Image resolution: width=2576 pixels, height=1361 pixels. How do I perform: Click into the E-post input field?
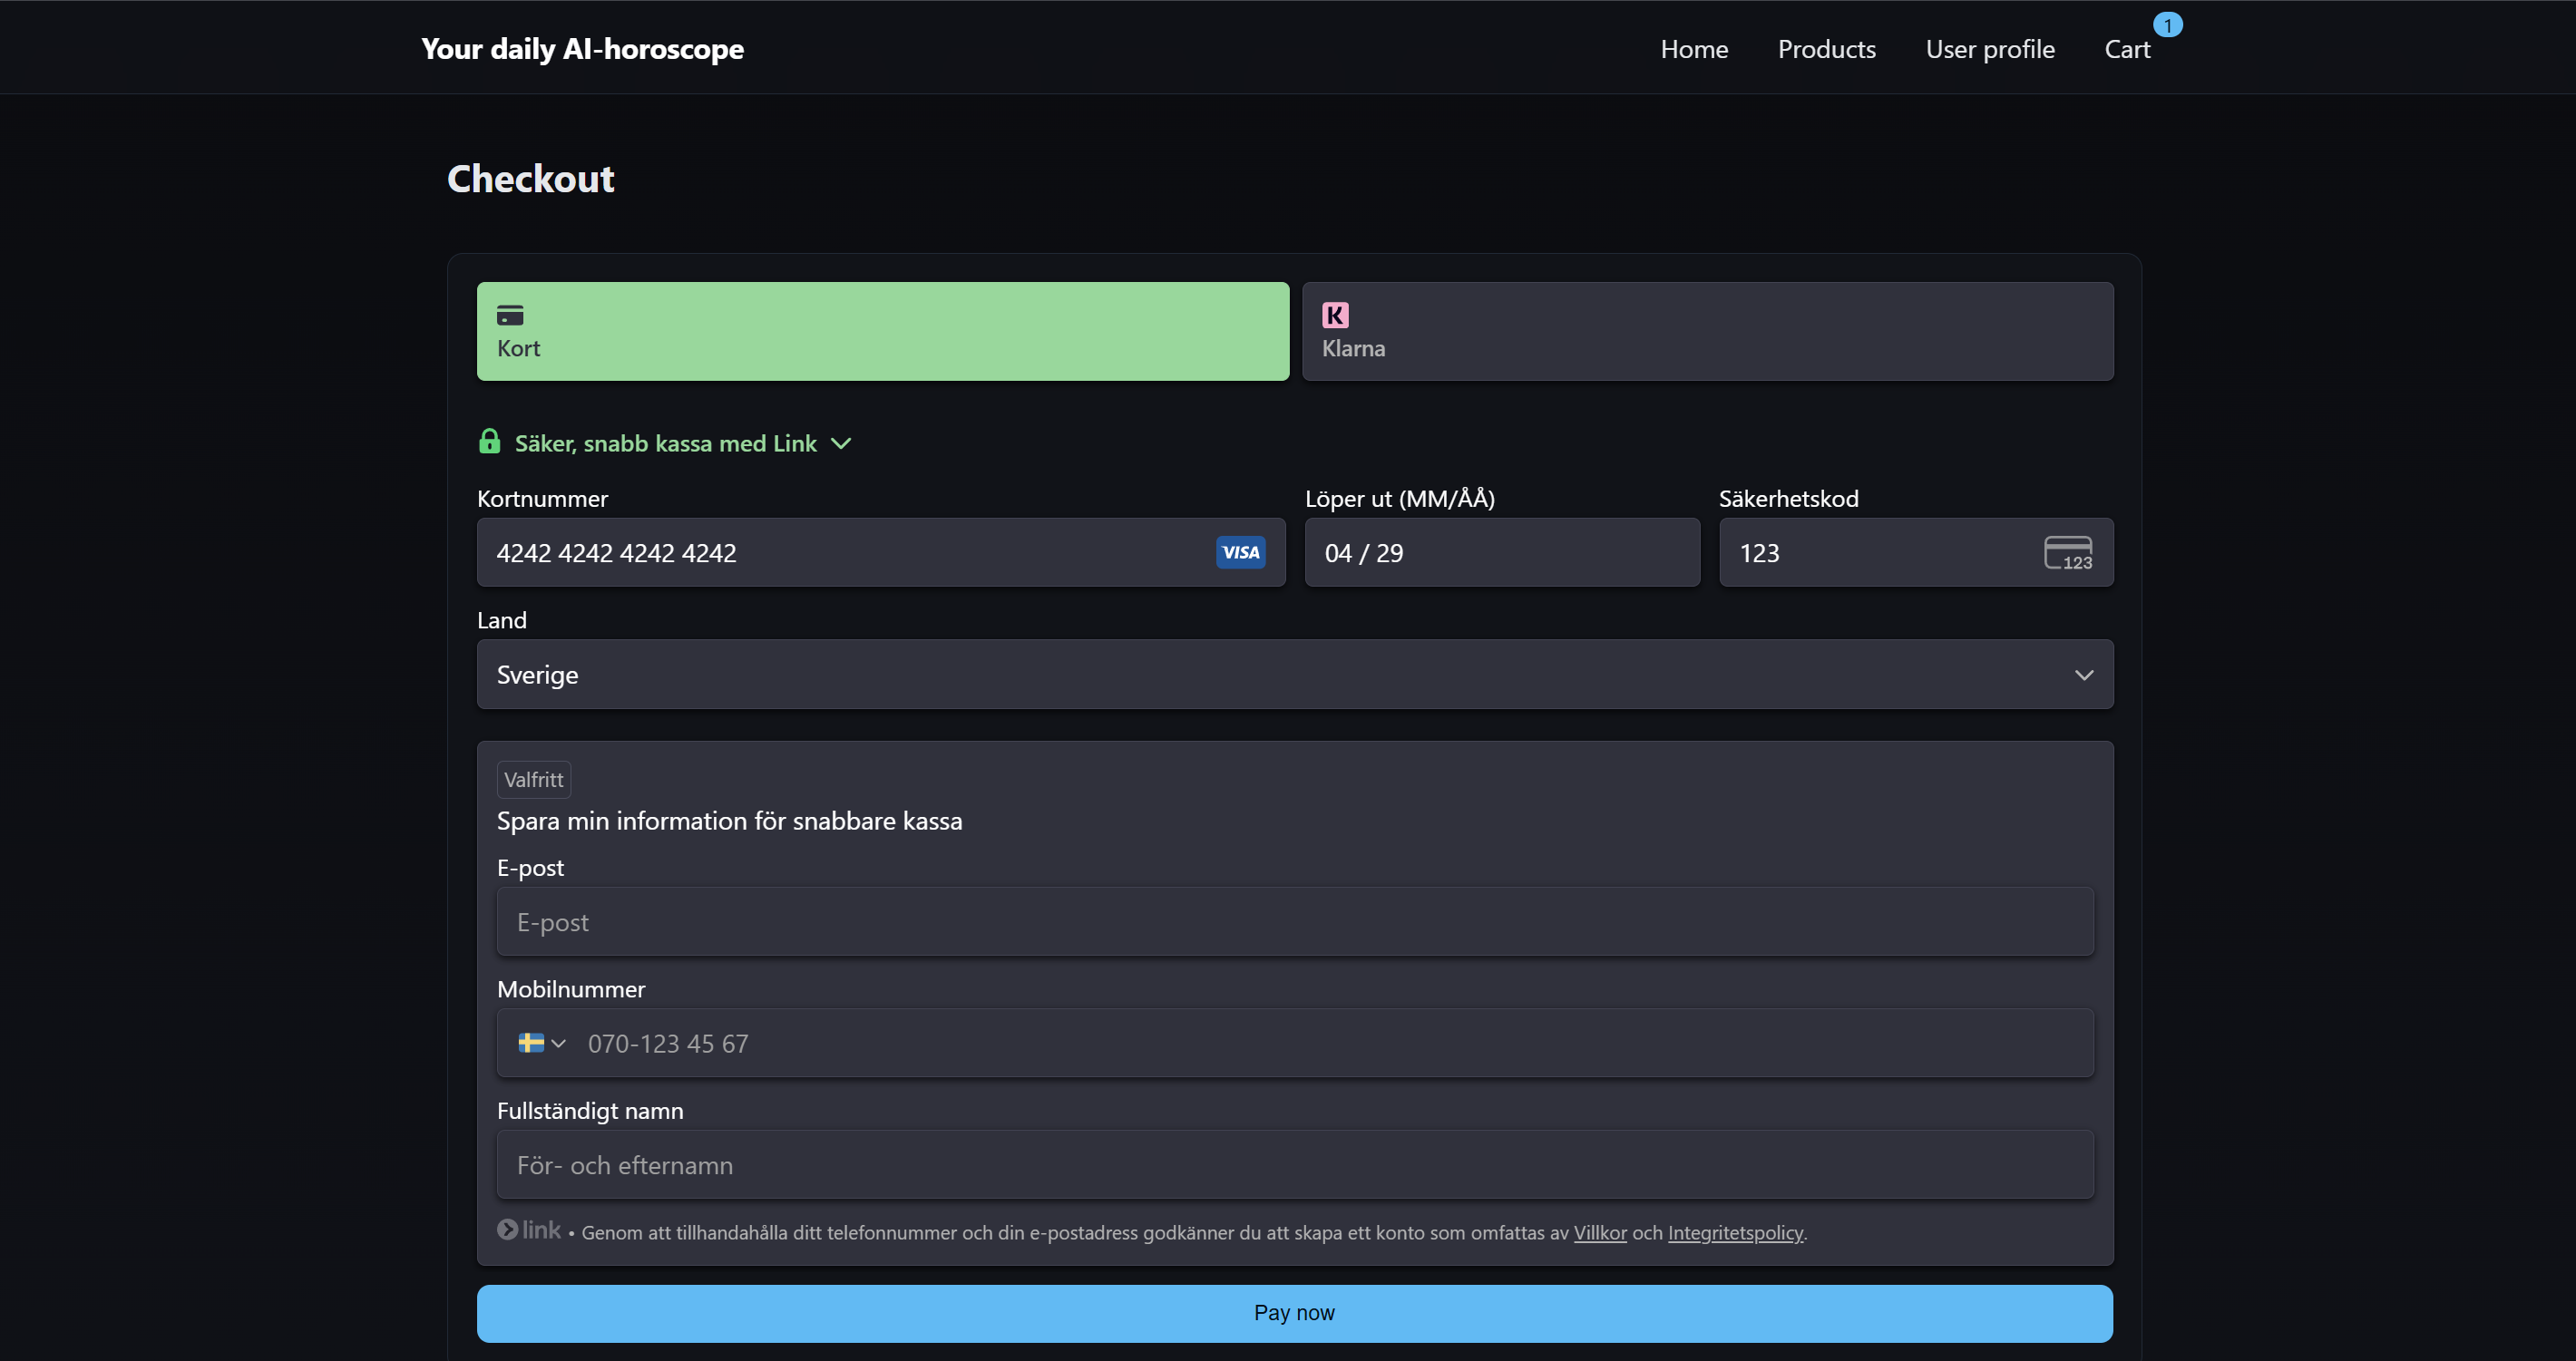[1294, 922]
